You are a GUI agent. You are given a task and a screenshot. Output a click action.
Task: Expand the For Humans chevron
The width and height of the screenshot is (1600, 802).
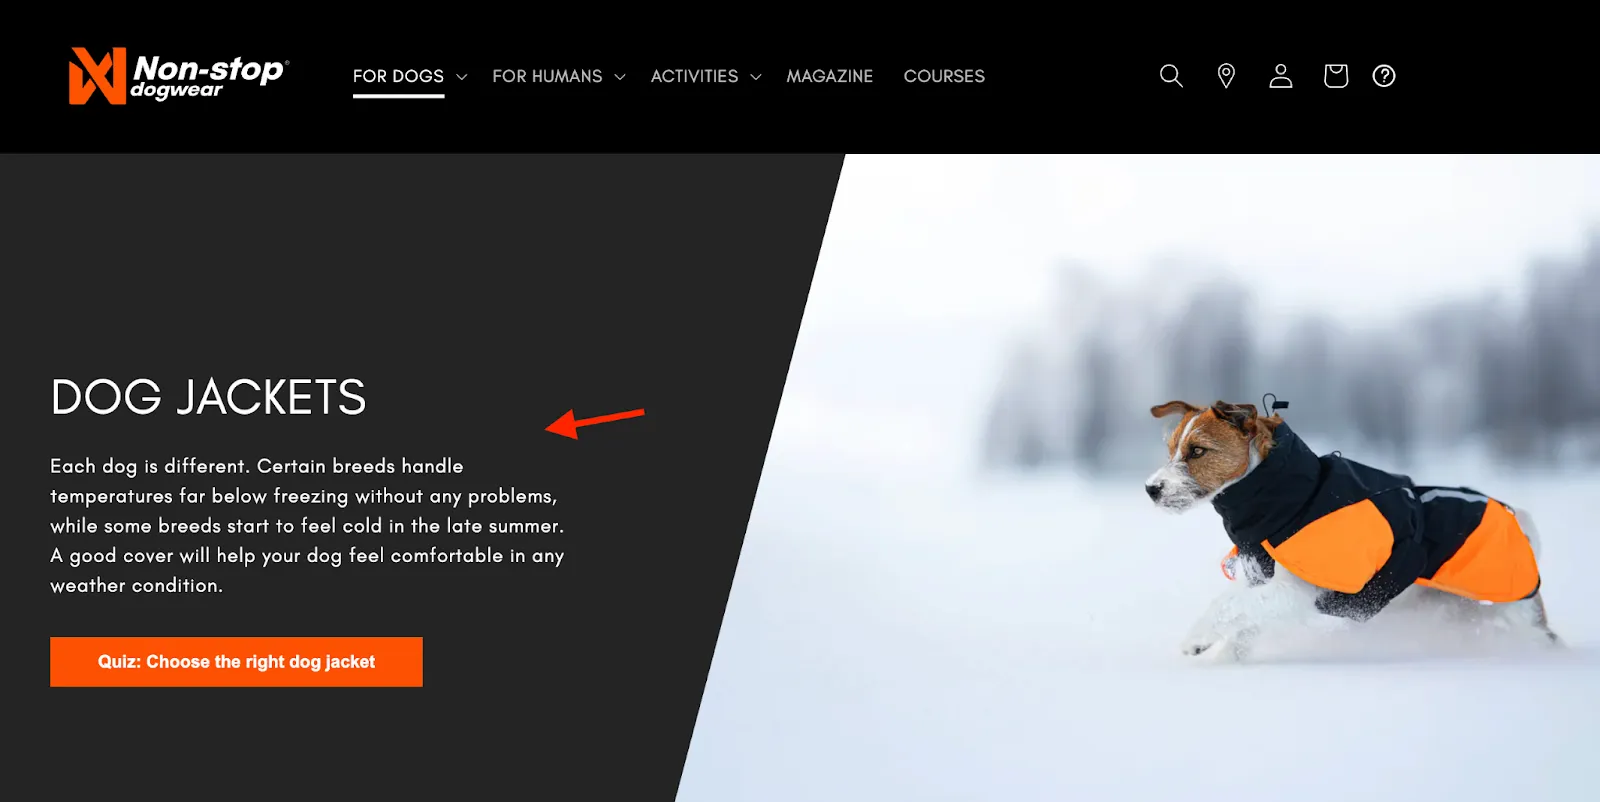[620, 77]
